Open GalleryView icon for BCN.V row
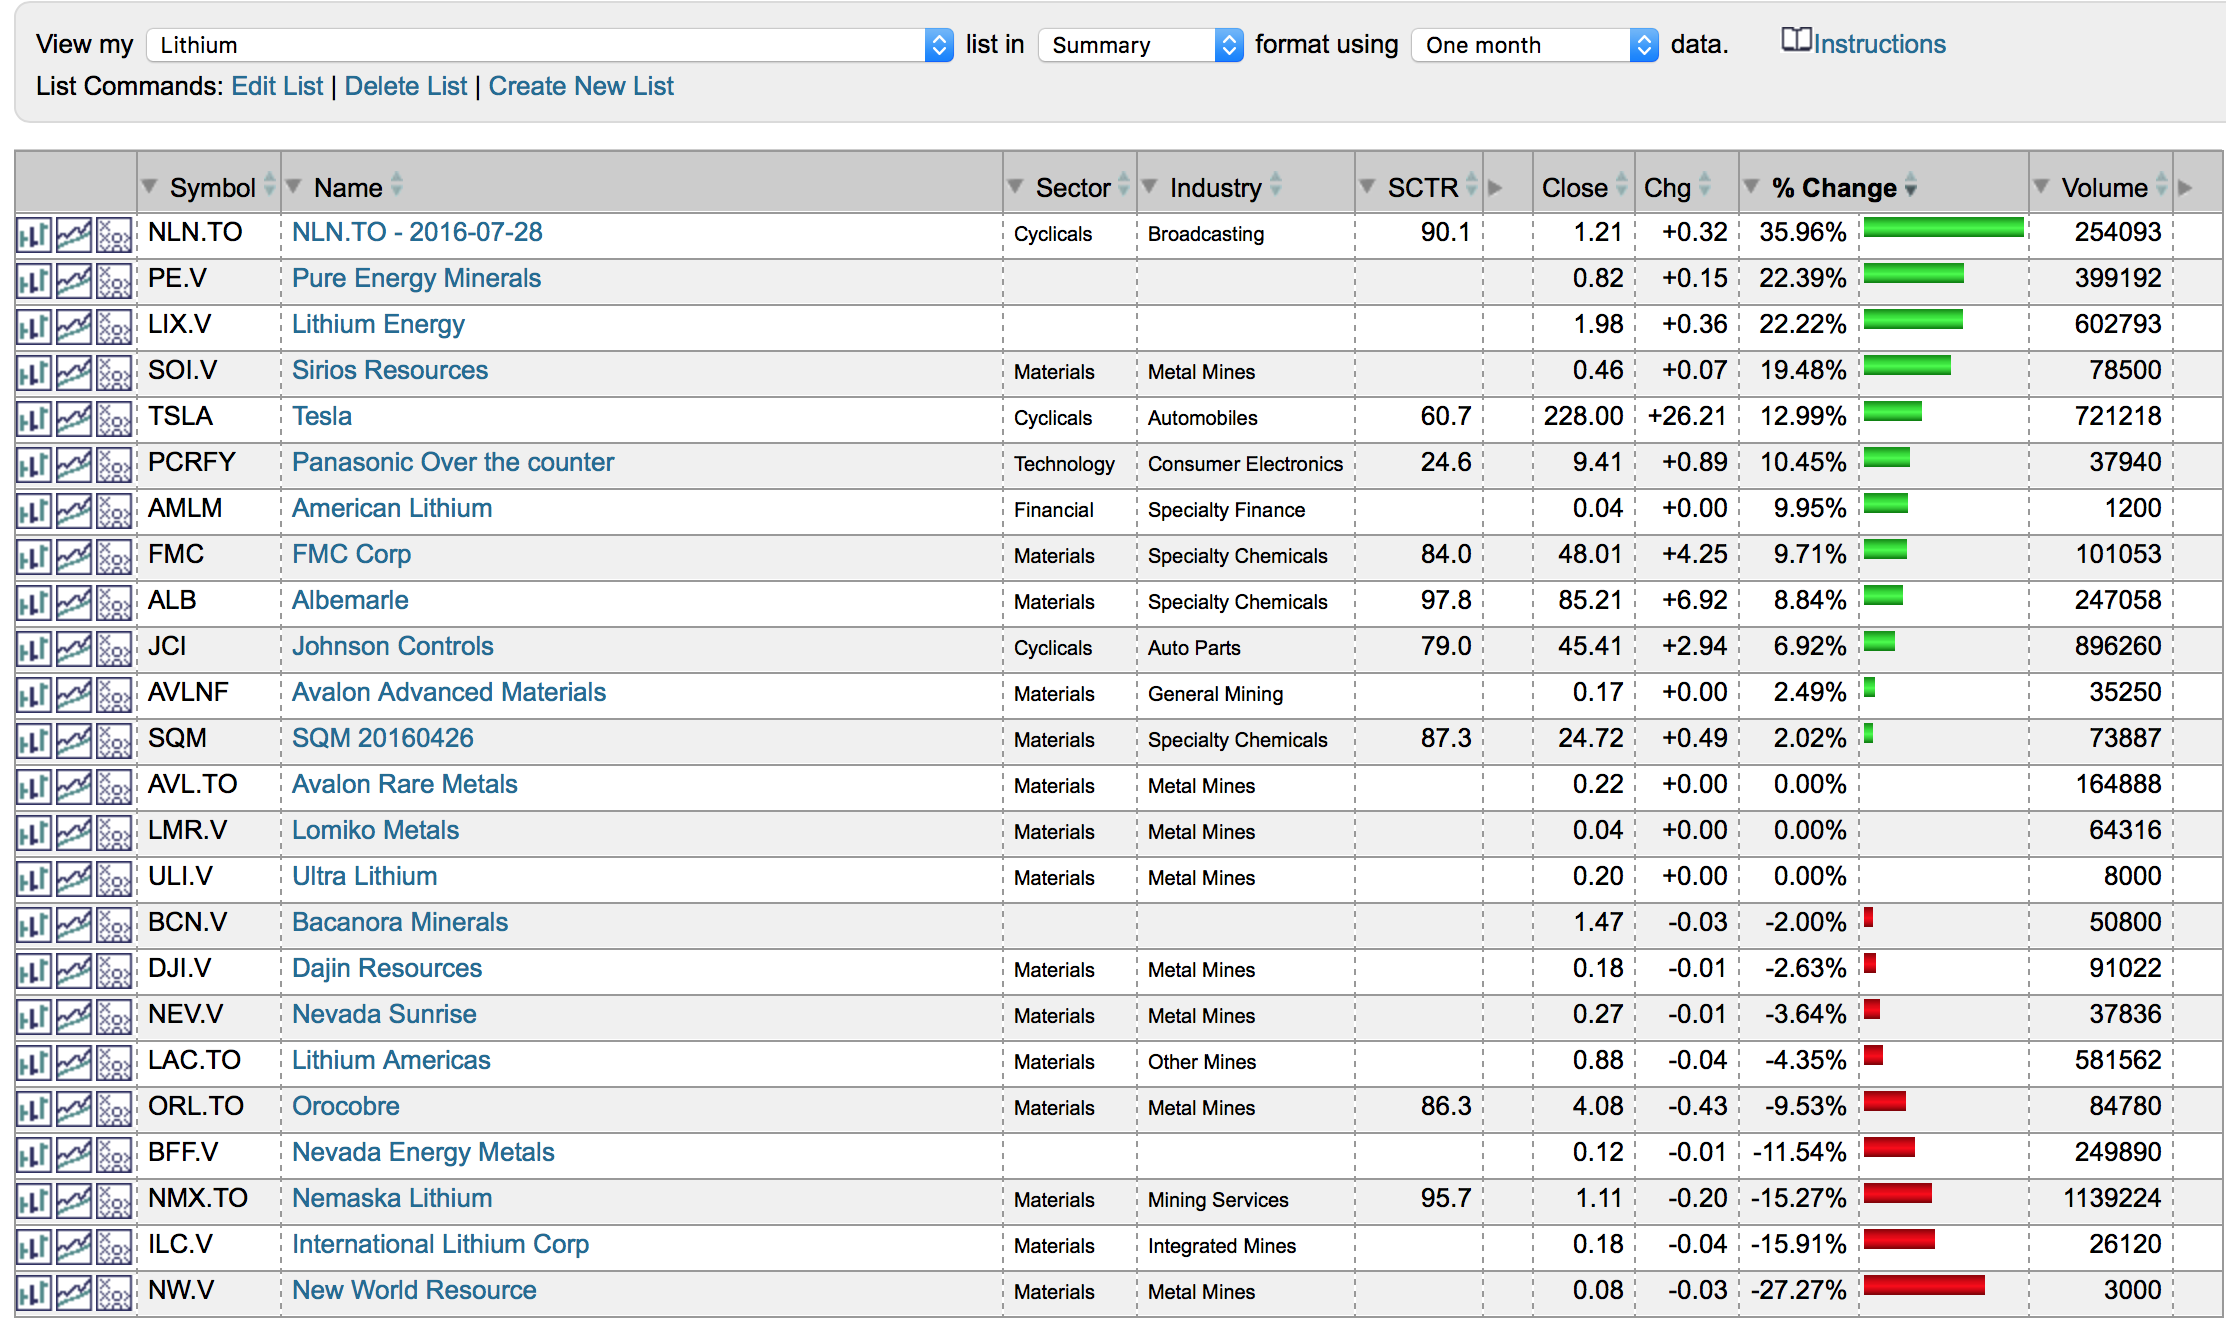 pos(73,925)
